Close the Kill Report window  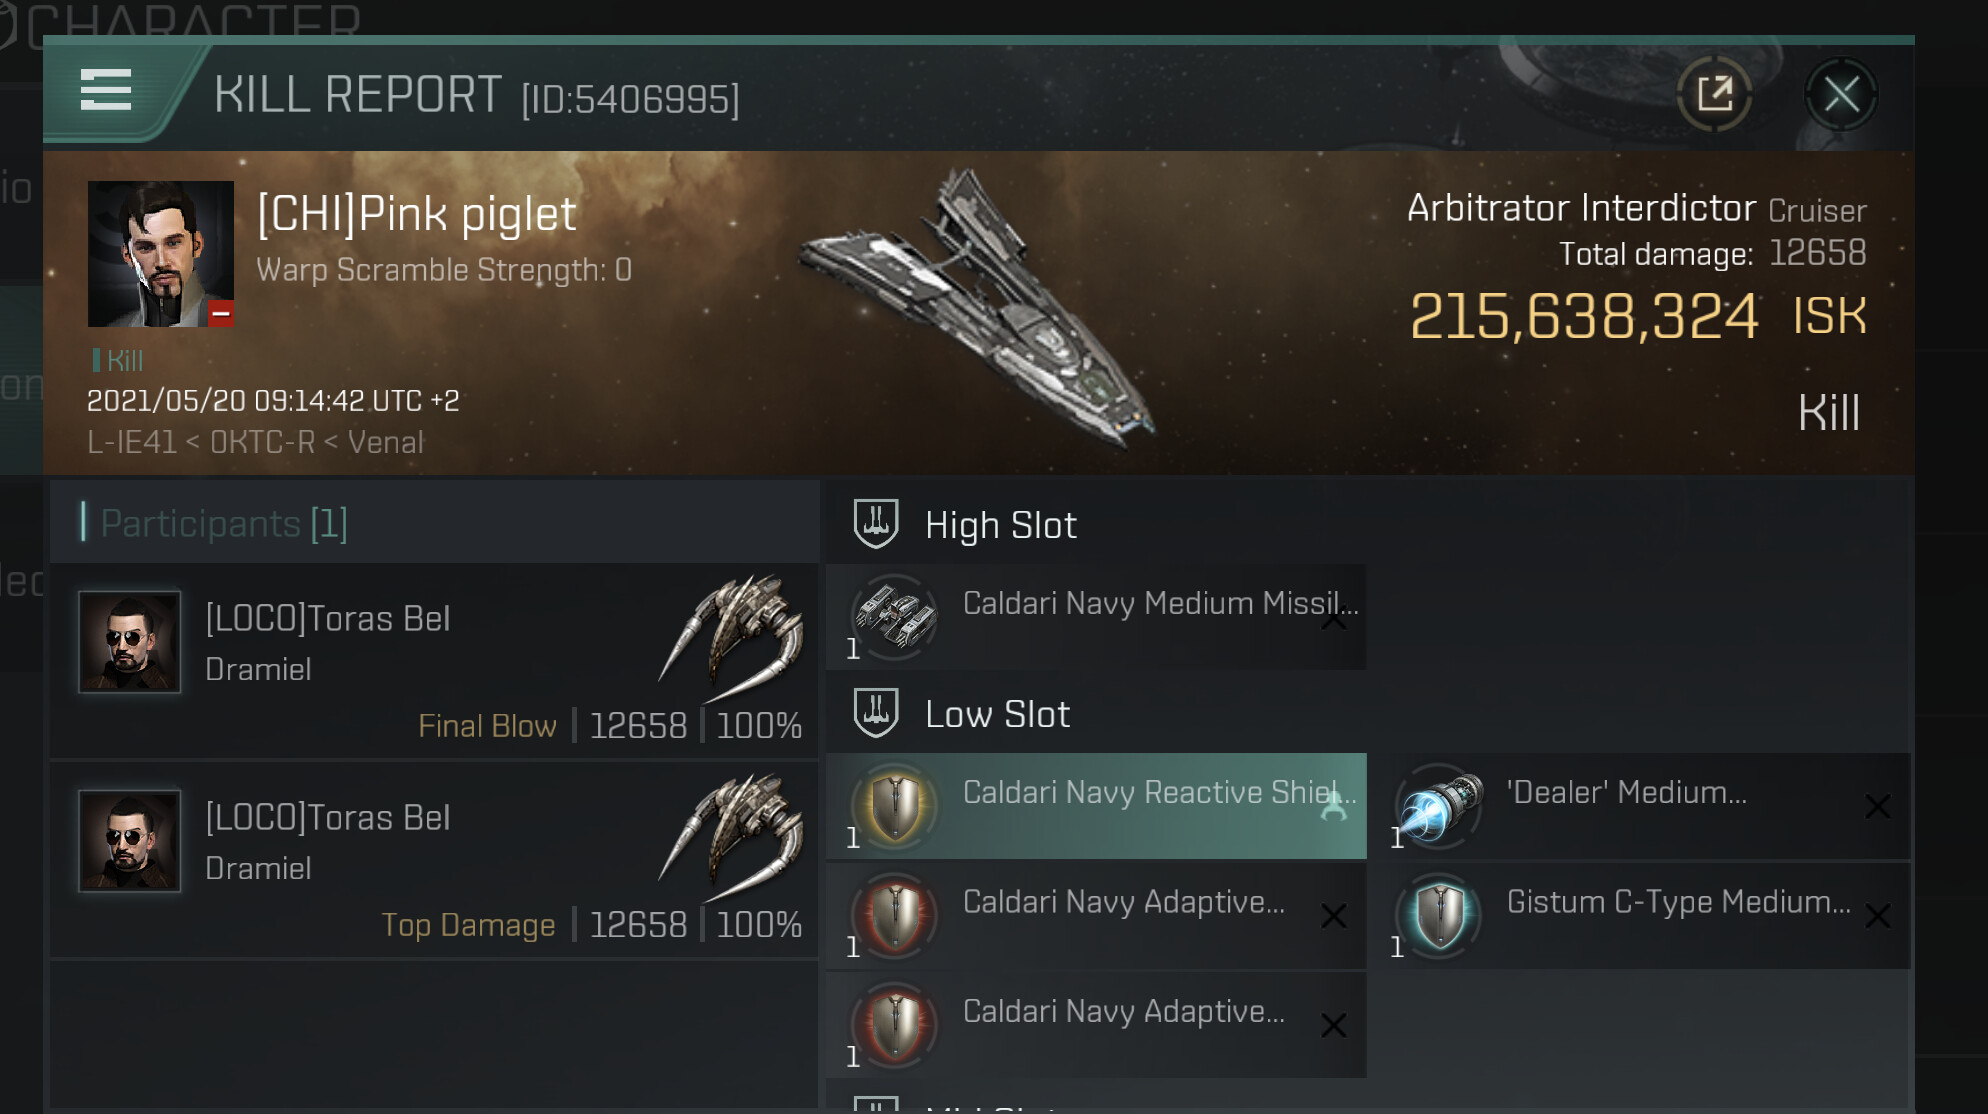coord(1841,95)
